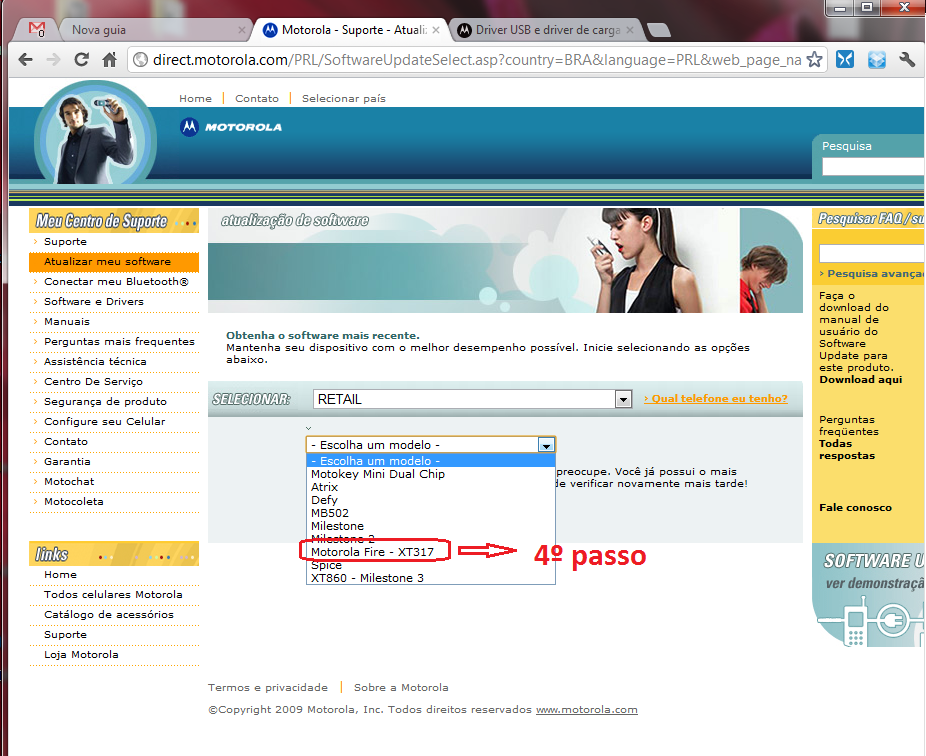The image size is (926, 756).
Task: Open Fale conosco link
Action: point(855,507)
